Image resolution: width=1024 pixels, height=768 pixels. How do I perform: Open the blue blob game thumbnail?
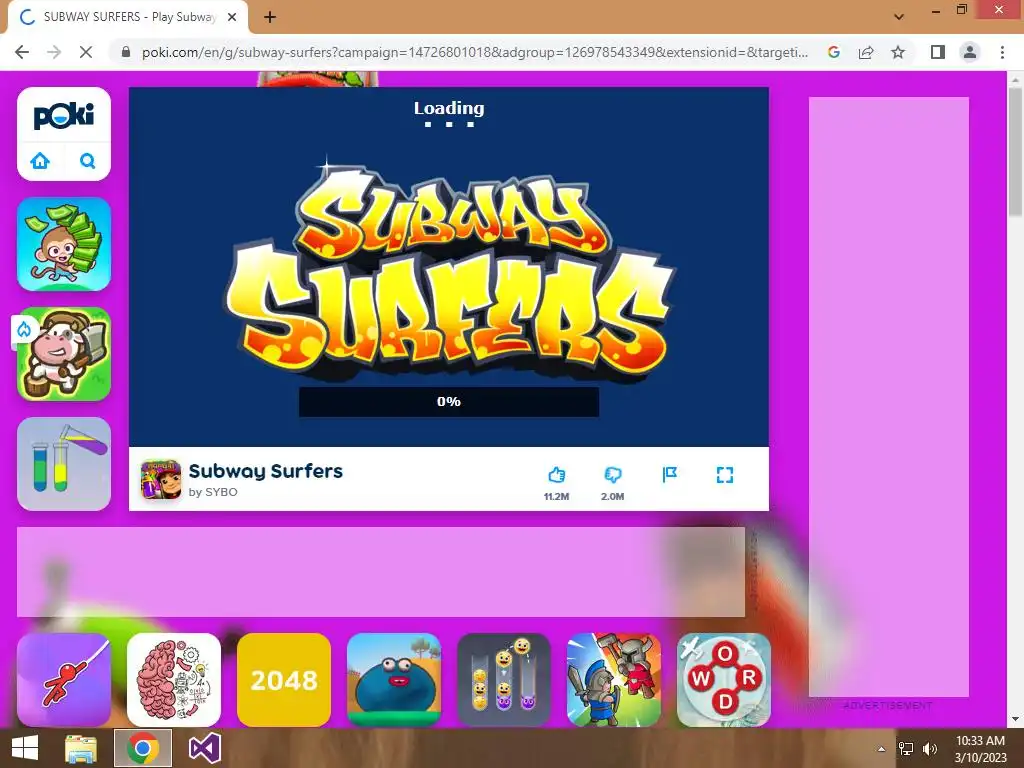[x=394, y=680]
